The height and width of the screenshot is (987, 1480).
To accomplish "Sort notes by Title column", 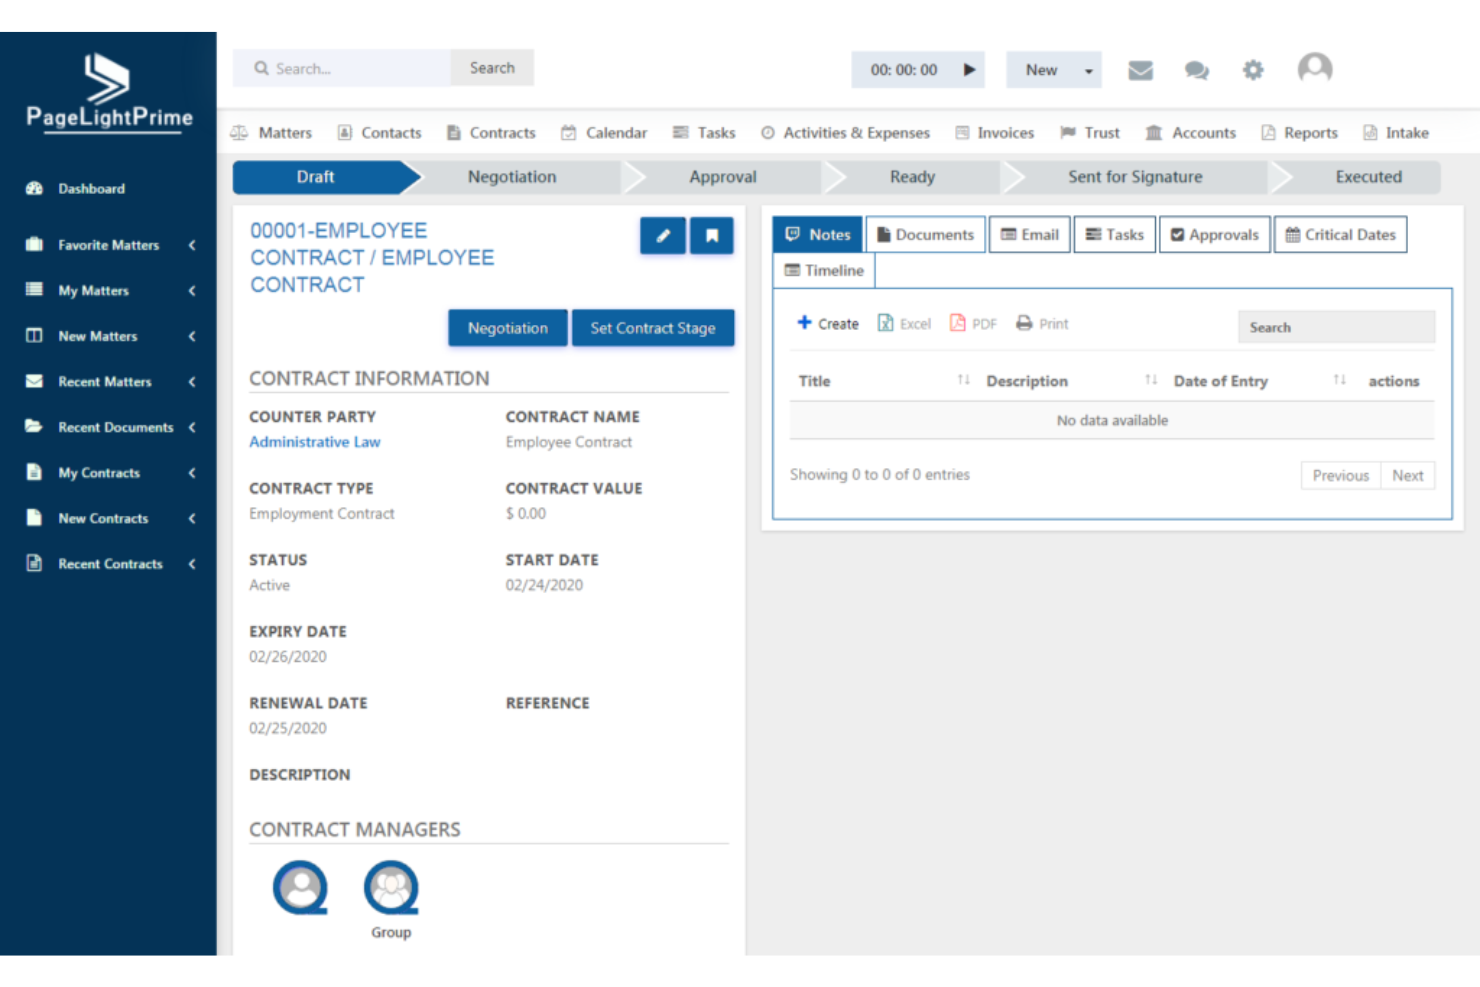I will [963, 380].
